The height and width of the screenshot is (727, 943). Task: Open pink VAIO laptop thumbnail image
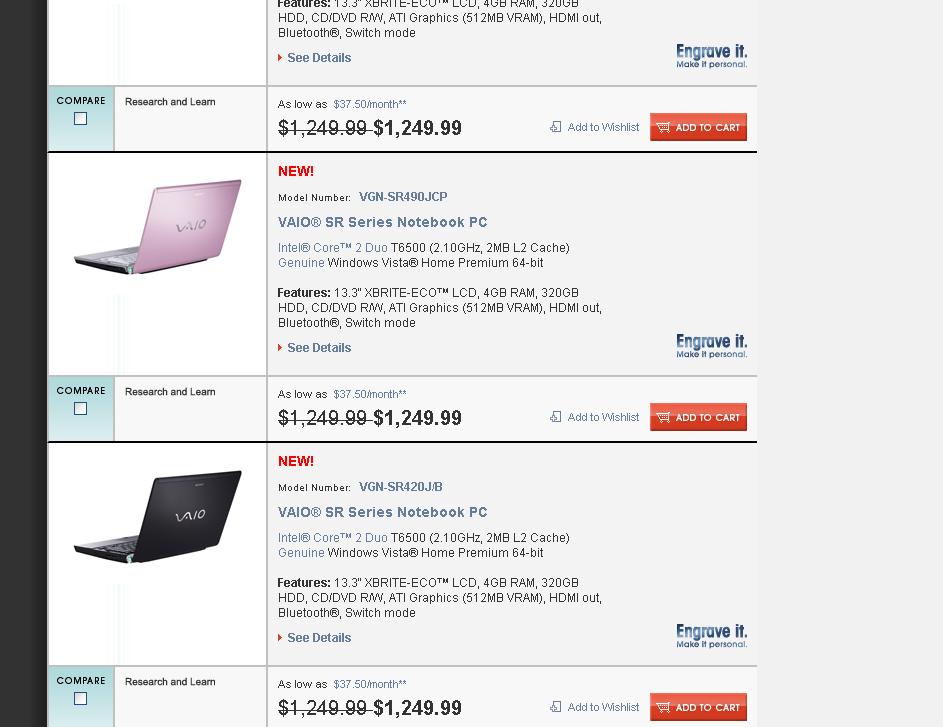point(158,227)
